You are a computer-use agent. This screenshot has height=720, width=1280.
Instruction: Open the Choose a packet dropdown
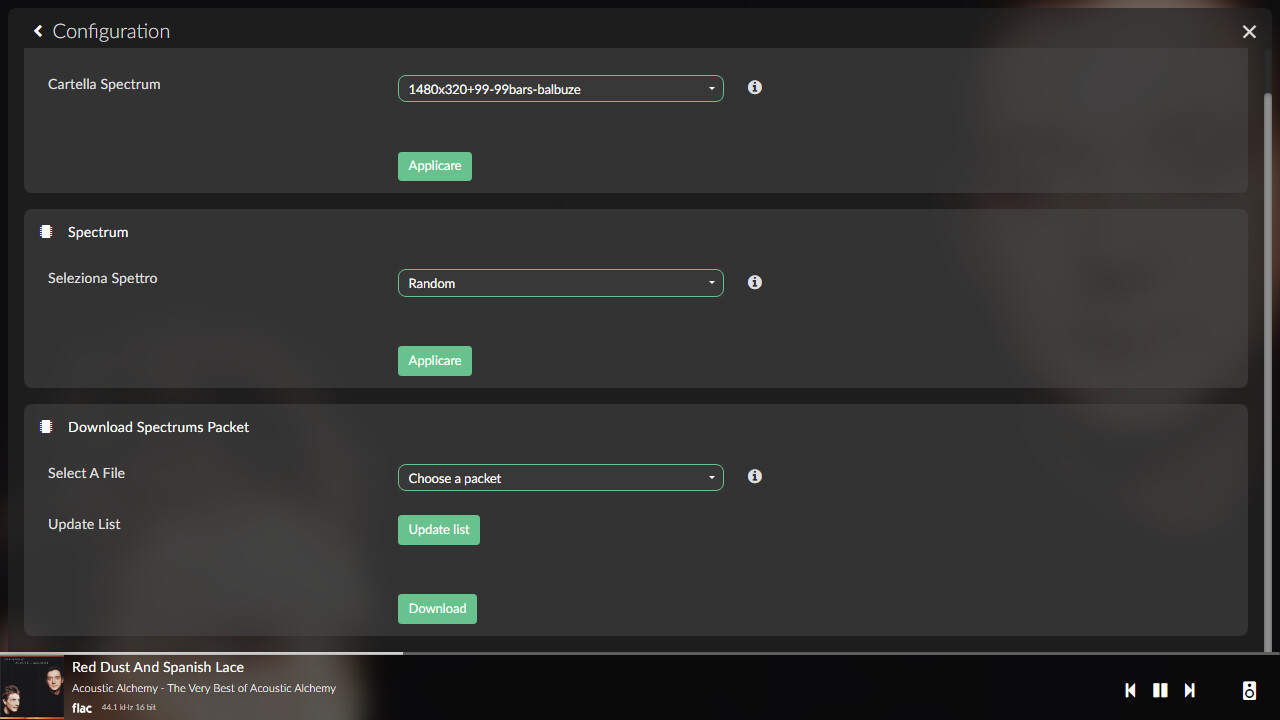560,478
